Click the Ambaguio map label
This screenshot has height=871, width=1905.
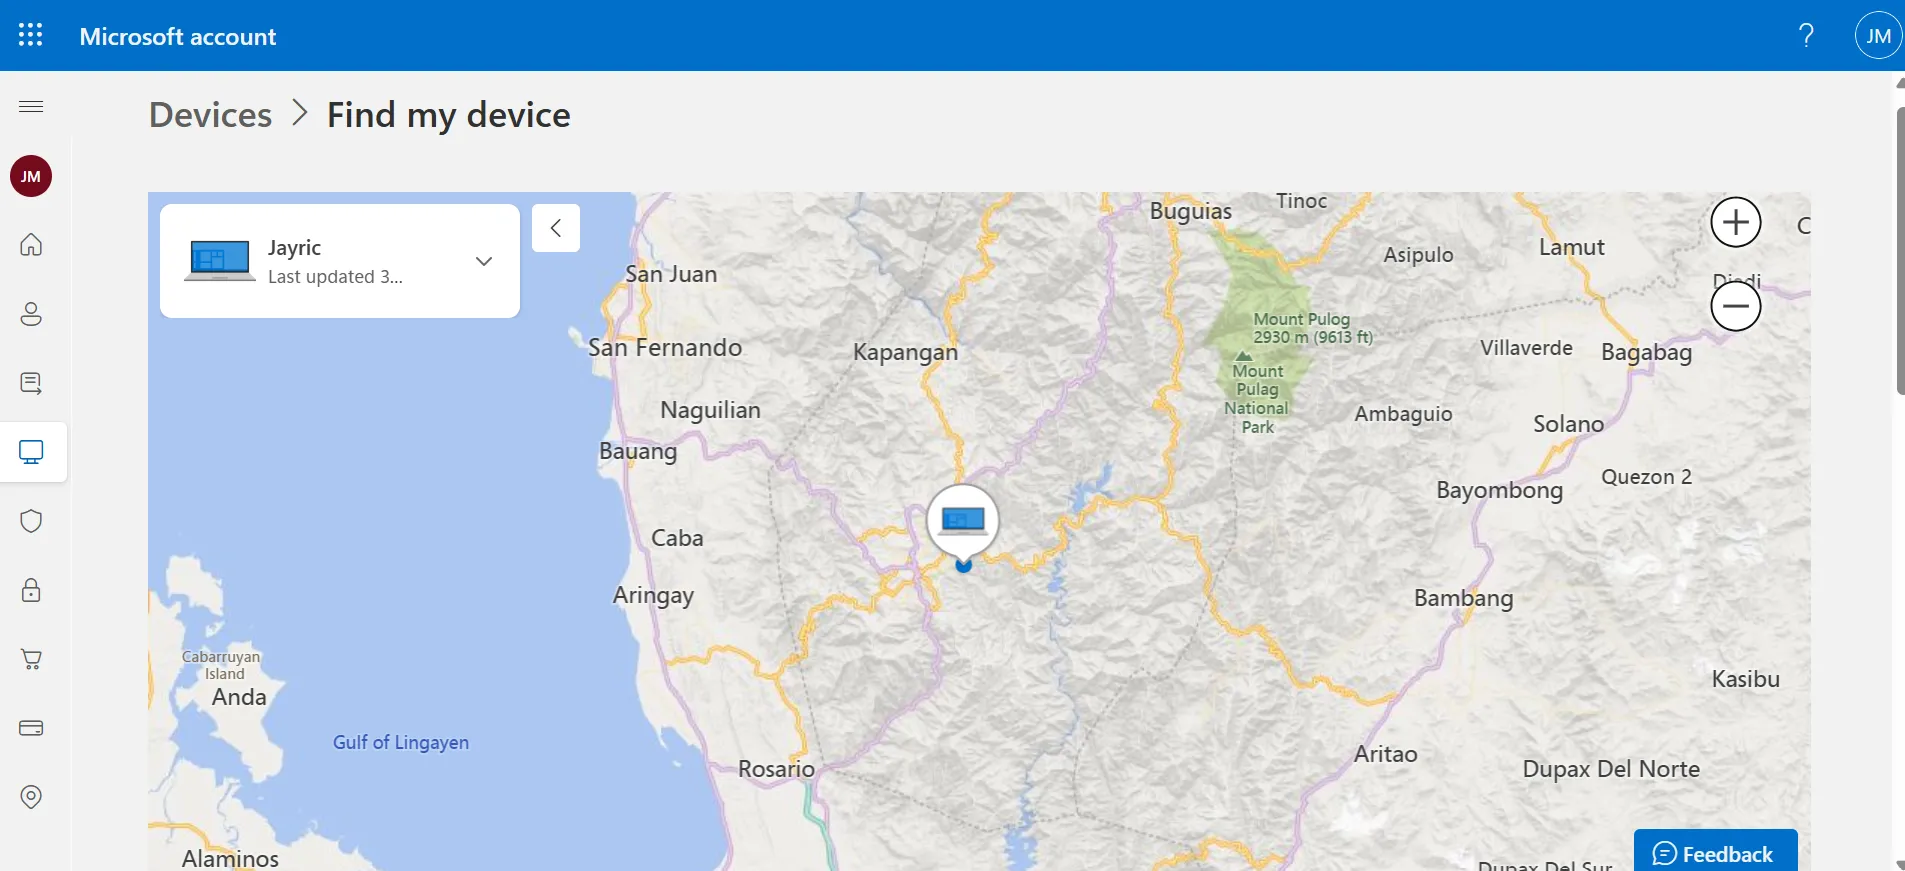coord(1403,414)
